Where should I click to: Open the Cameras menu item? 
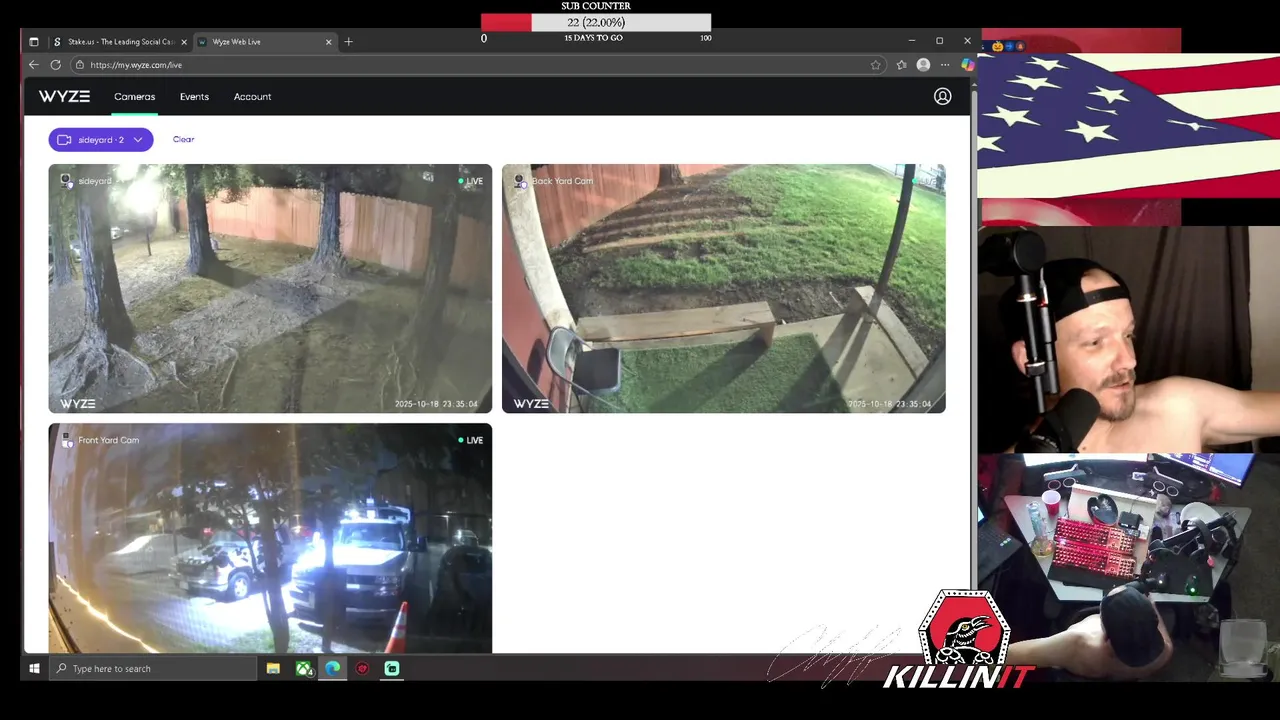(134, 97)
